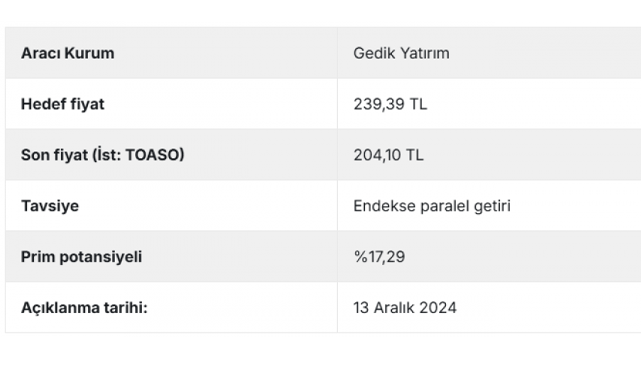Select the 239,39 TL target price
This screenshot has width=641, height=380.
390,104
